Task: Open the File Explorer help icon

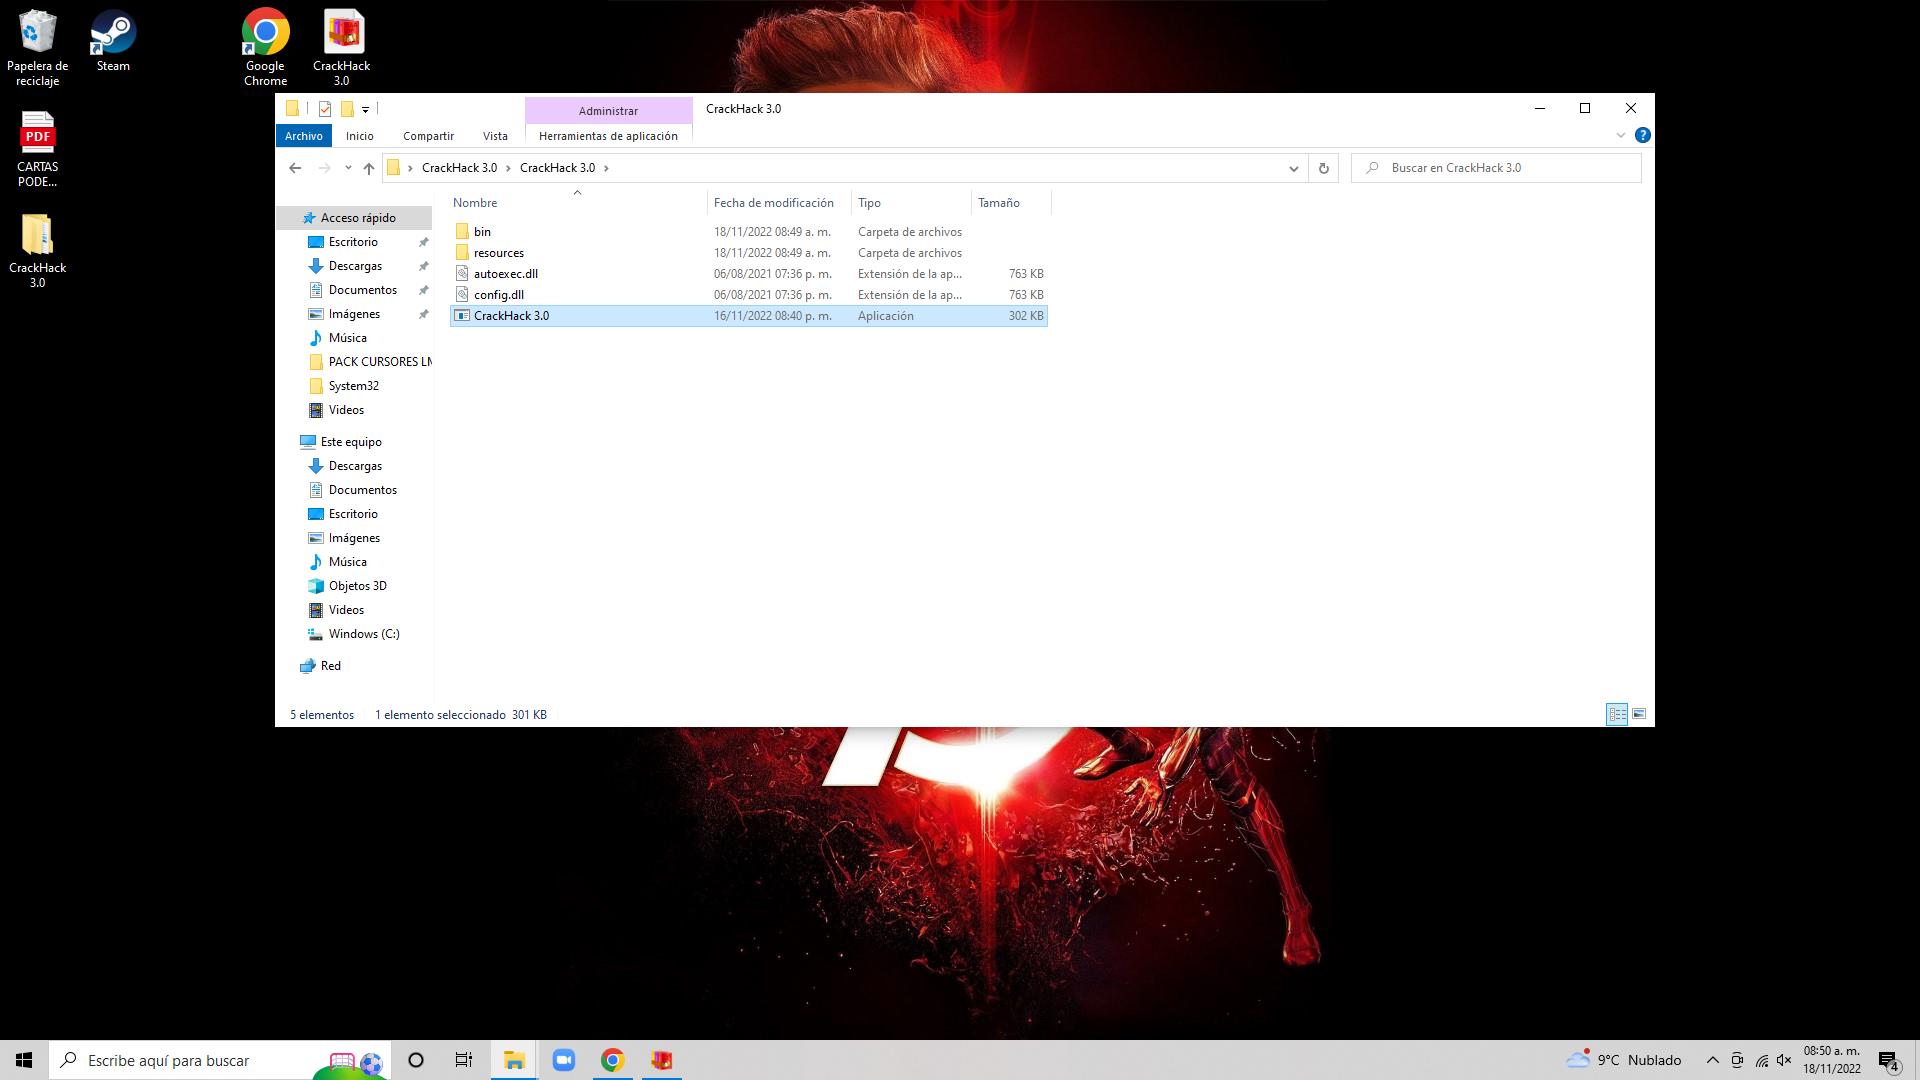Action: [x=1642, y=135]
